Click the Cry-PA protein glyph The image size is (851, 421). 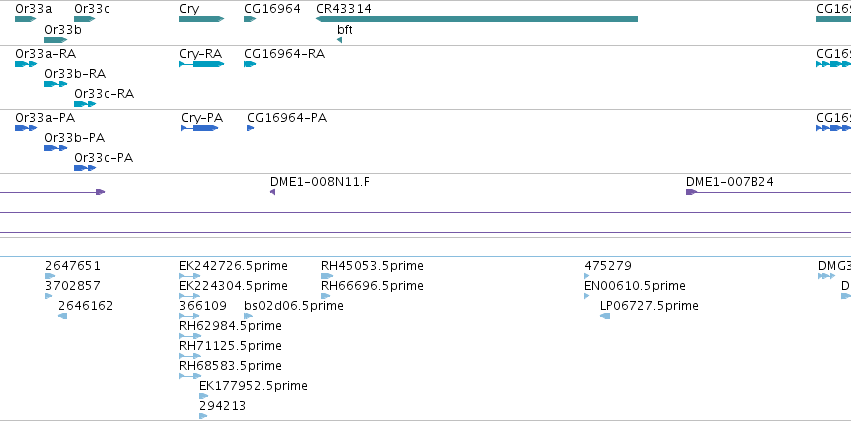[200, 128]
